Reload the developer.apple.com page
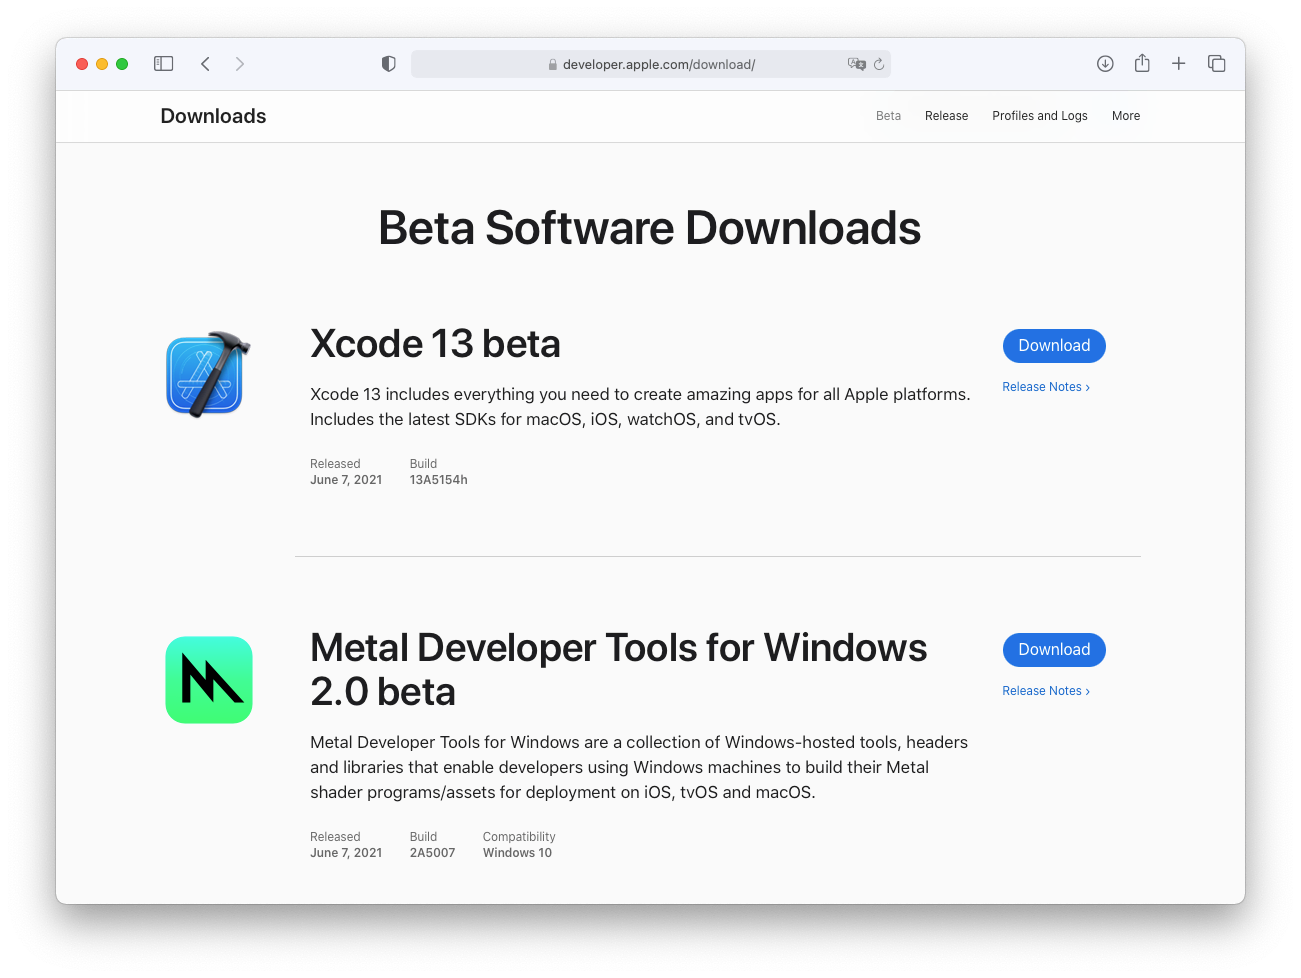 pyautogui.click(x=879, y=64)
